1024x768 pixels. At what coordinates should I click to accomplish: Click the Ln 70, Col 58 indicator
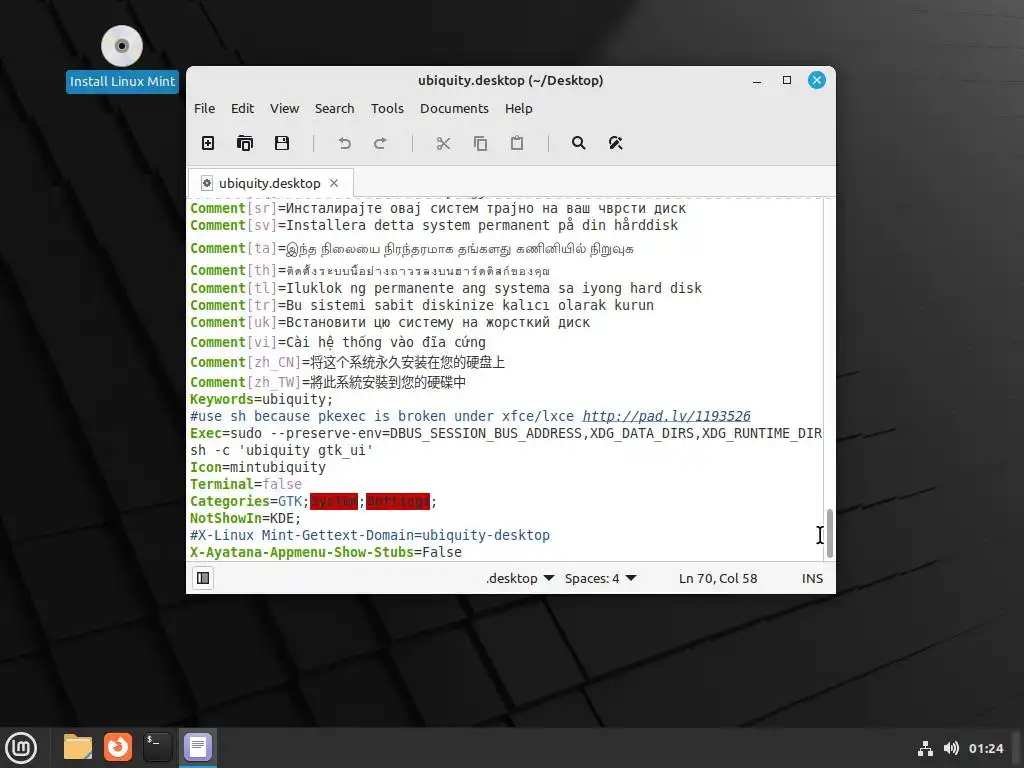click(x=718, y=579)
